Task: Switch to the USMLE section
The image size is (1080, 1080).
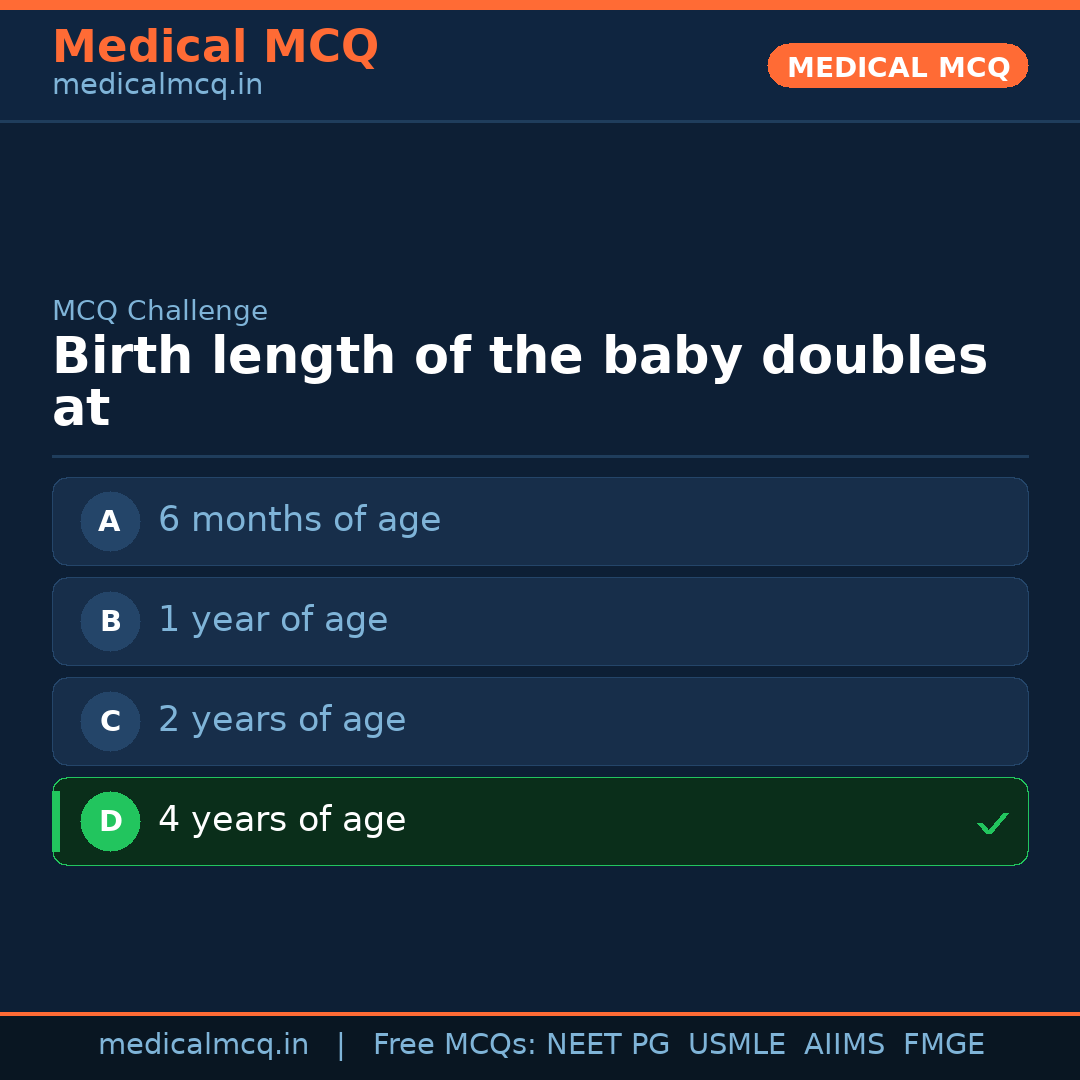Action: 737,1044
